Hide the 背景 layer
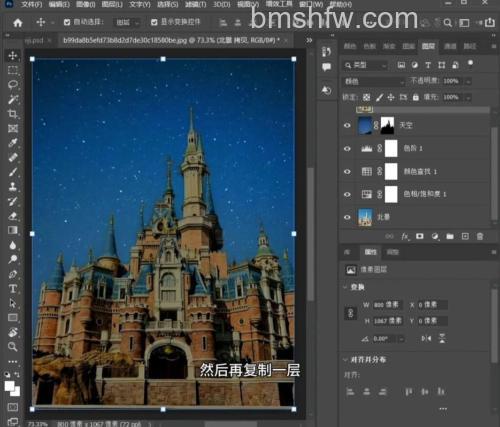Viewport: 500px width, 427px height. 347,217
